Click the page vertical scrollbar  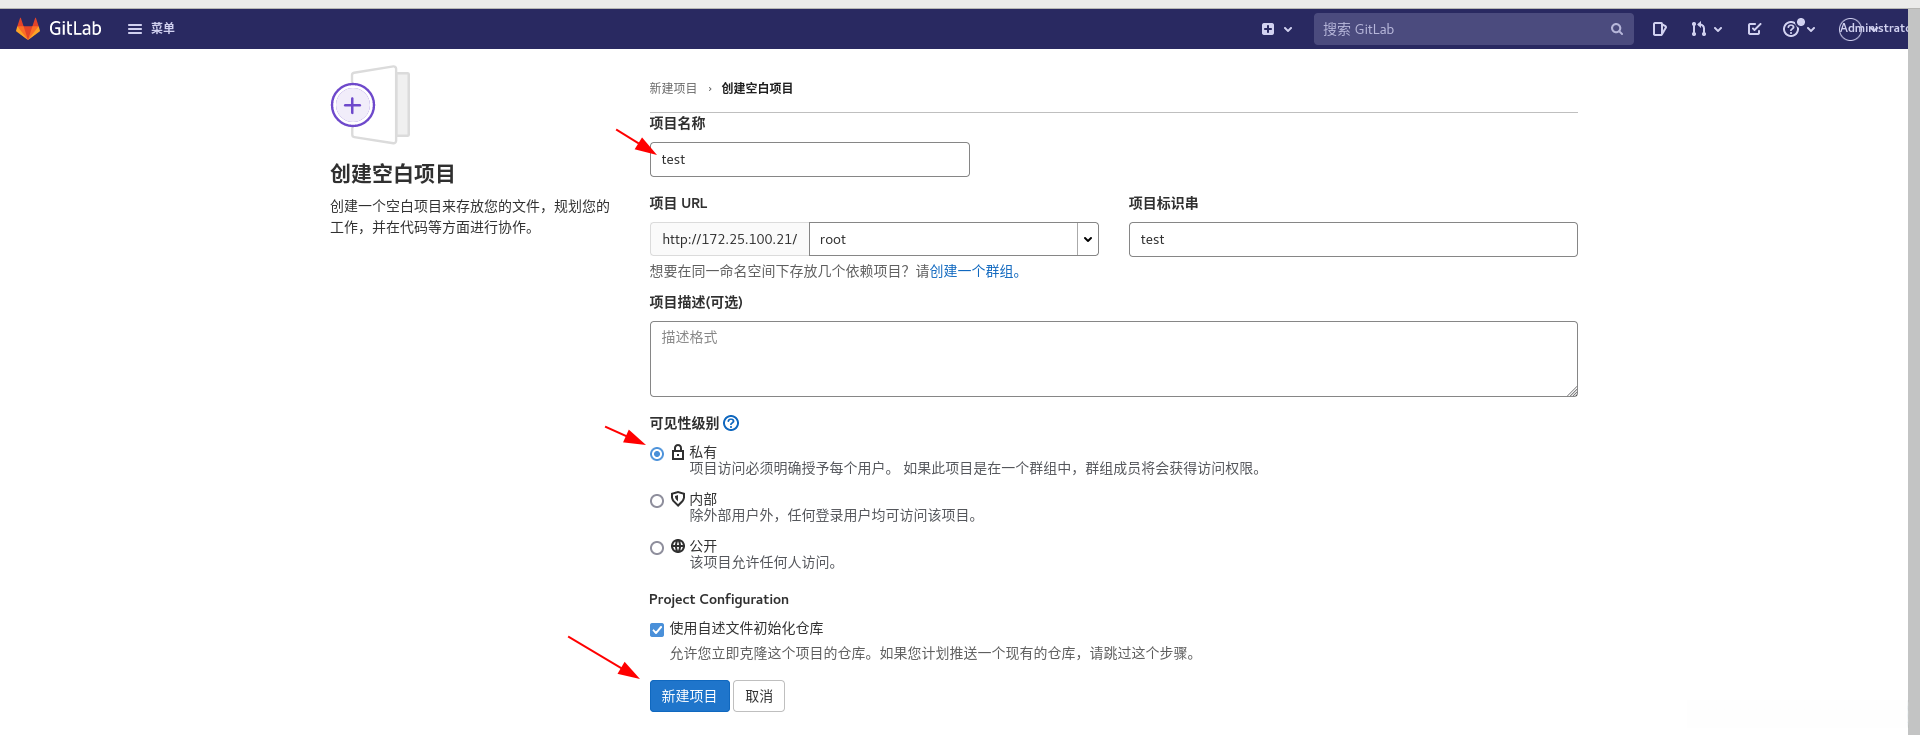point(1914,372)
